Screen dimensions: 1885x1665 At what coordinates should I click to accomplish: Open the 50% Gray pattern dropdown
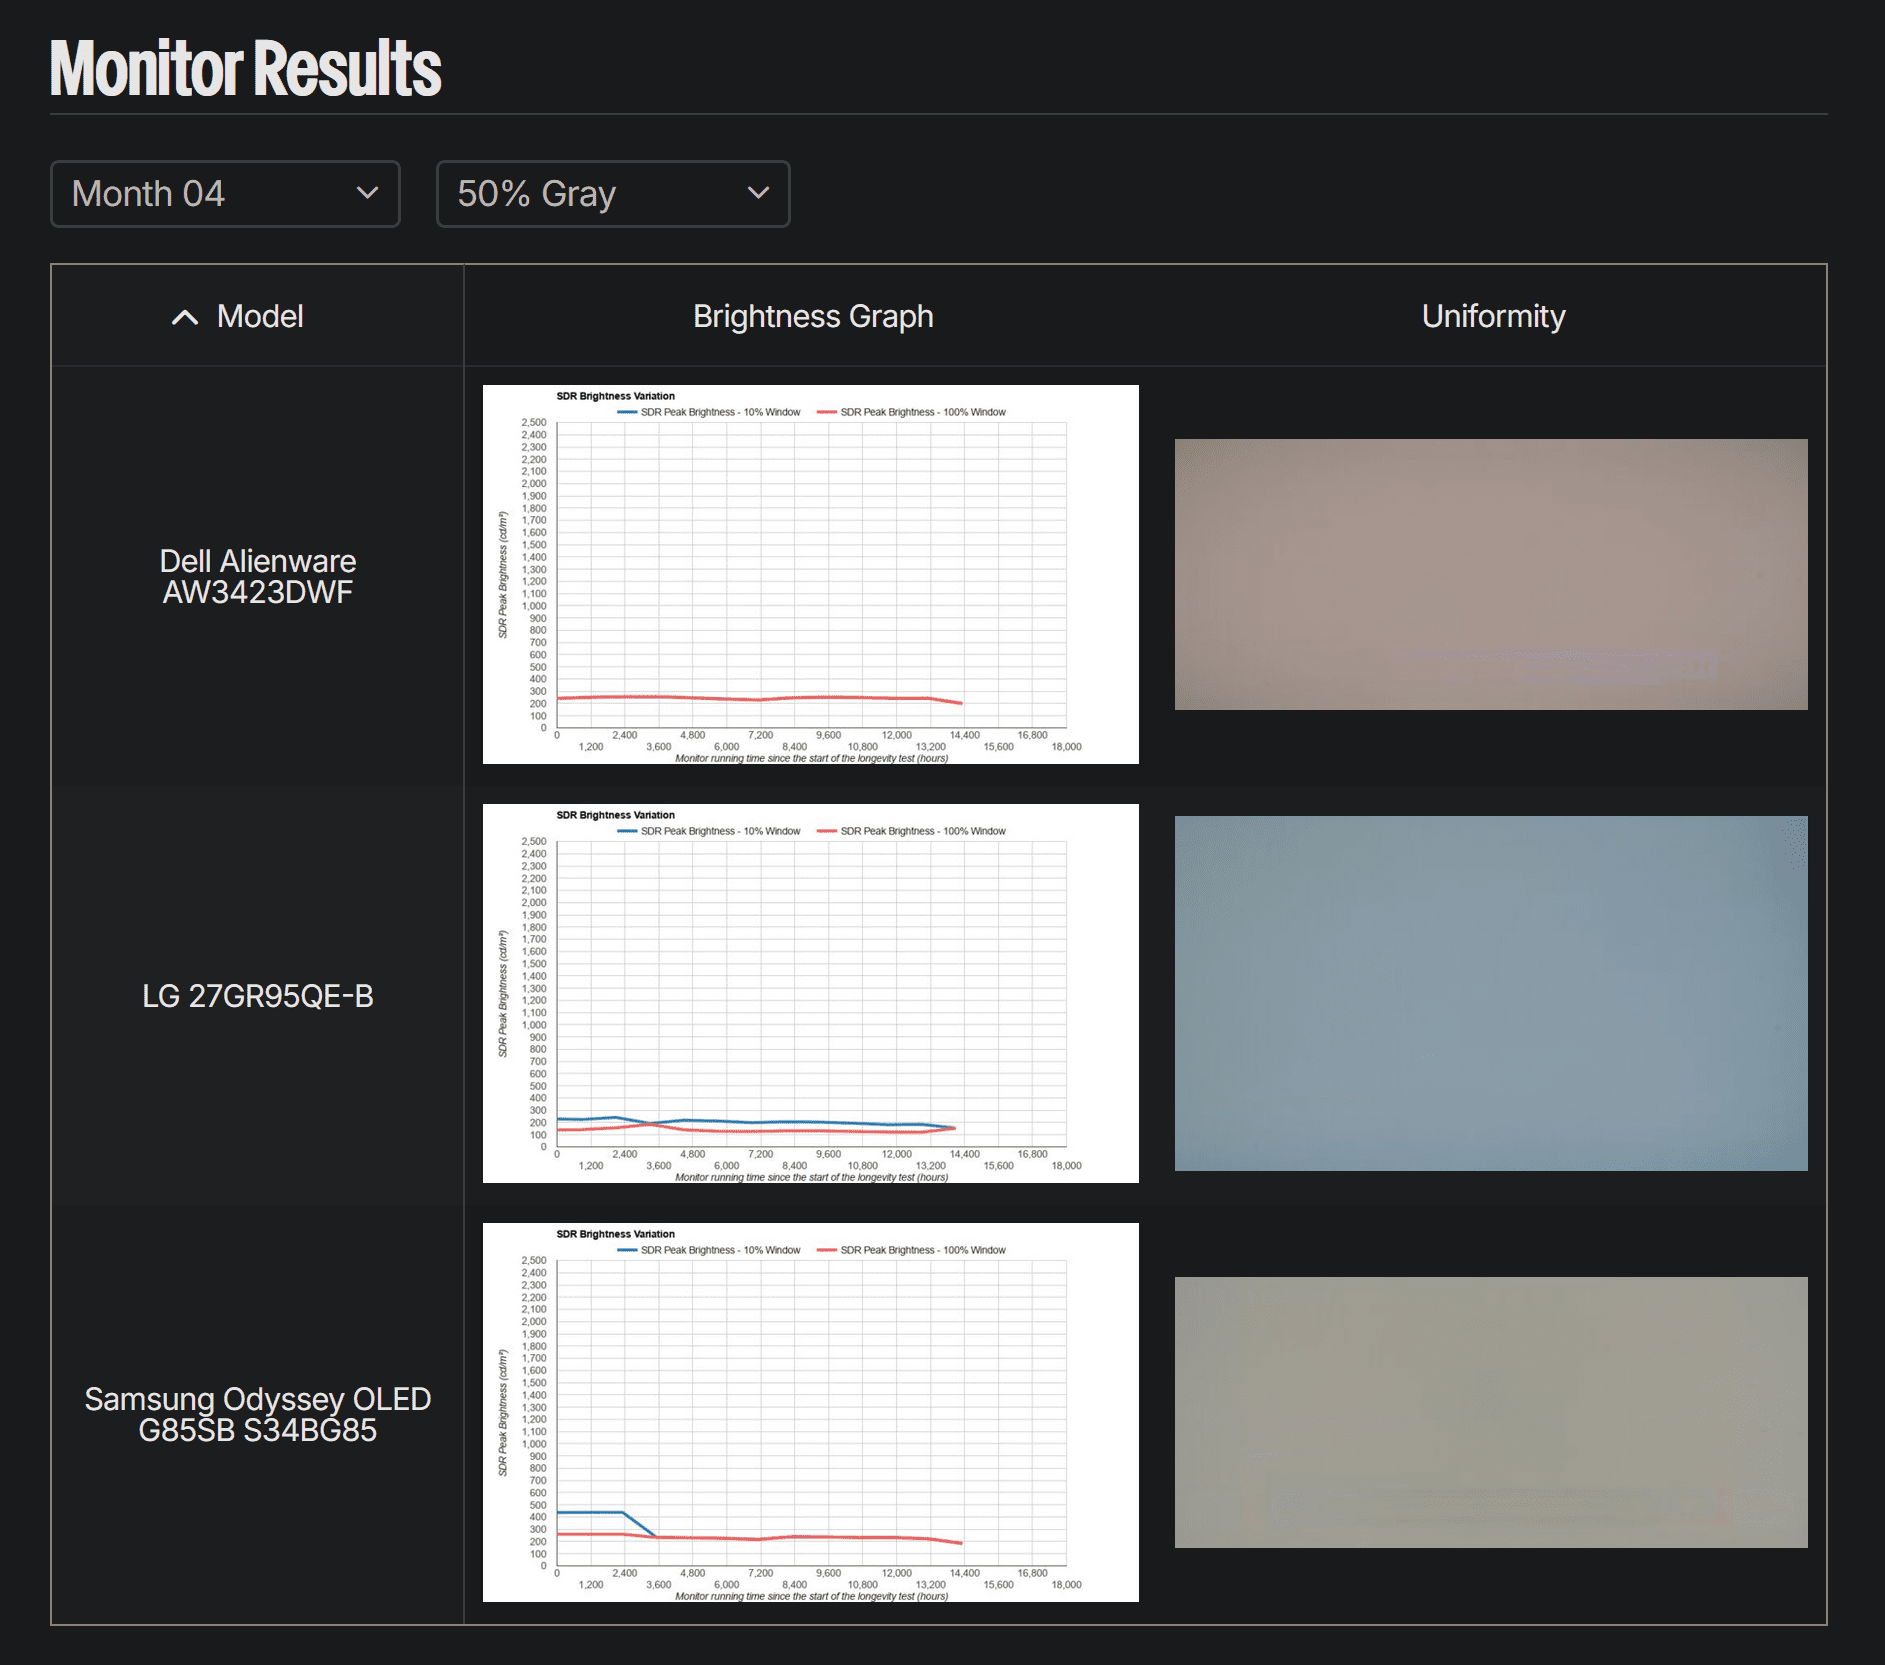613,194
